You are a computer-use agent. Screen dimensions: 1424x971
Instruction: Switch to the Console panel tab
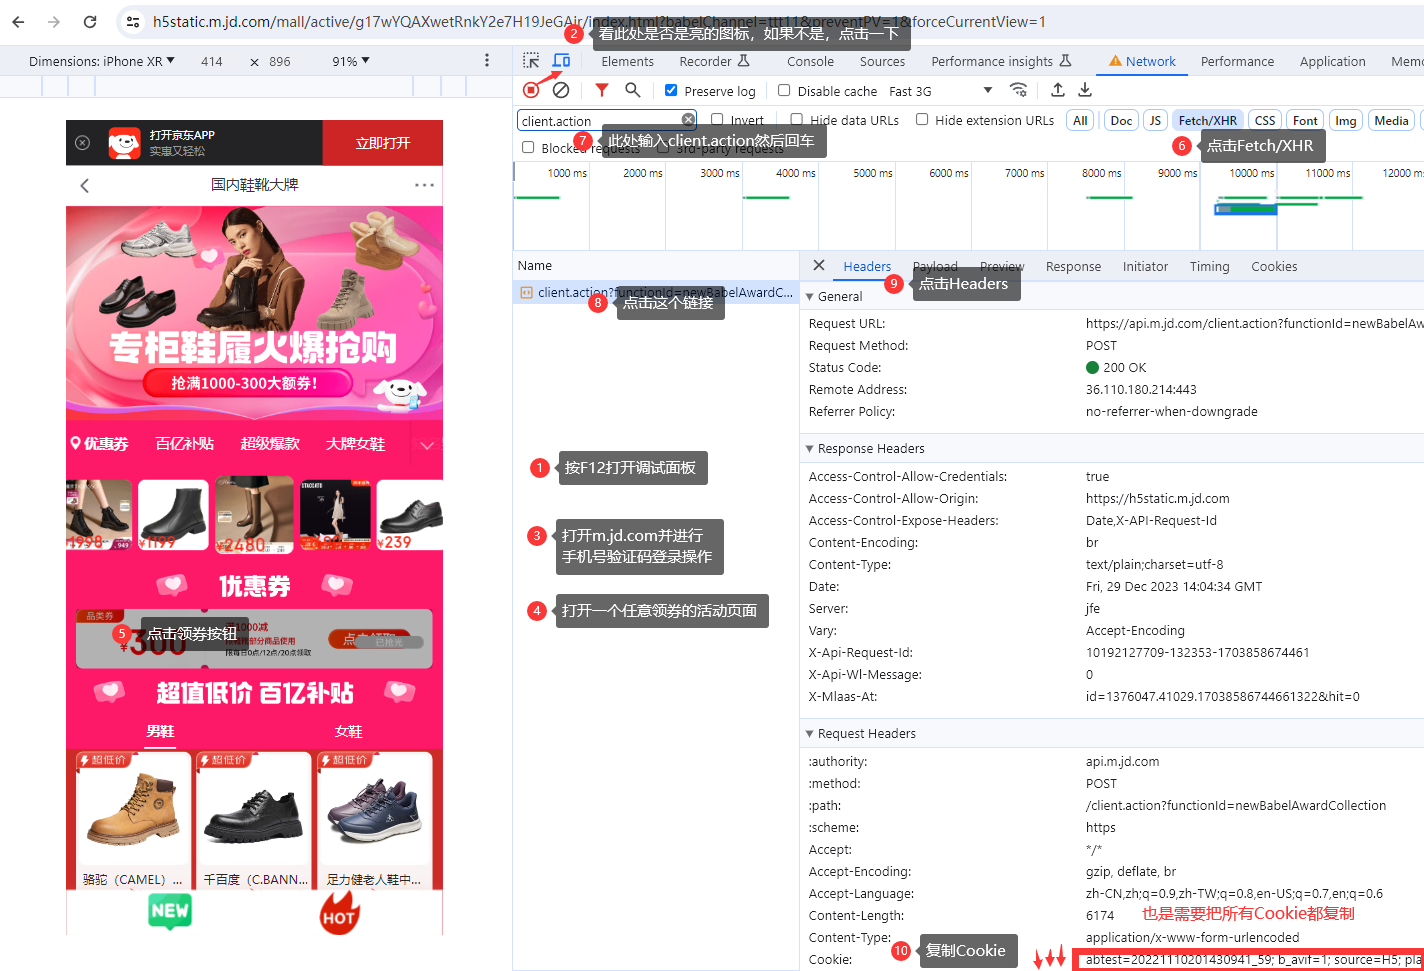[810, 61]
